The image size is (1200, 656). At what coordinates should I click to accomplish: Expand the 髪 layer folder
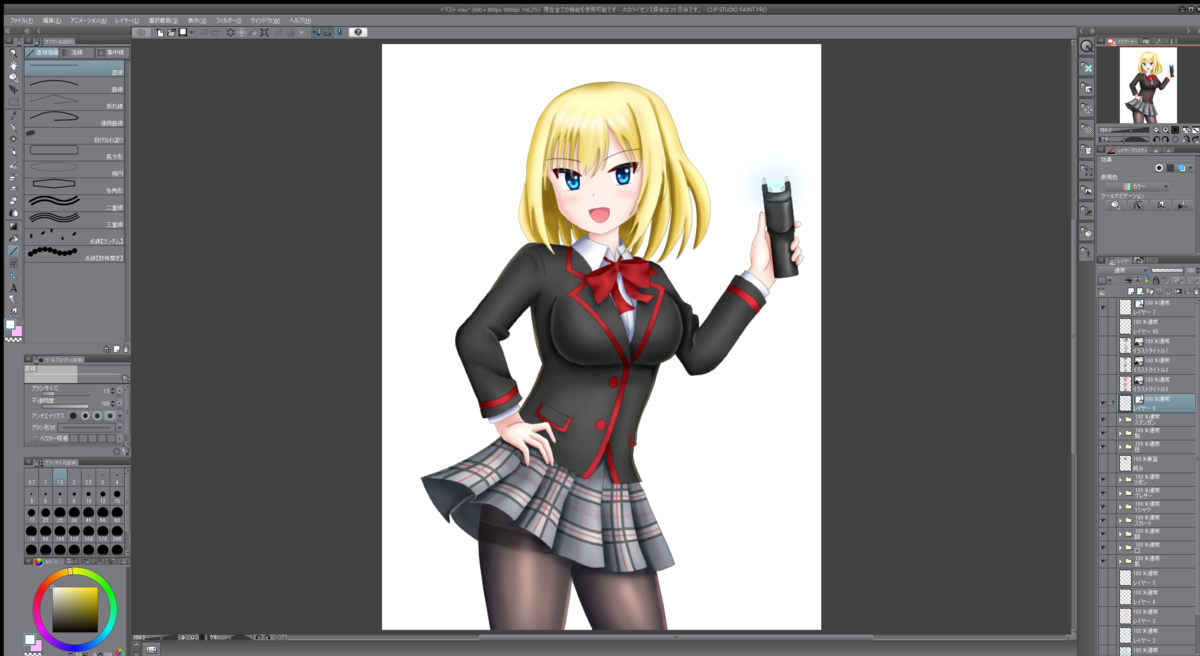[1120, 432]
